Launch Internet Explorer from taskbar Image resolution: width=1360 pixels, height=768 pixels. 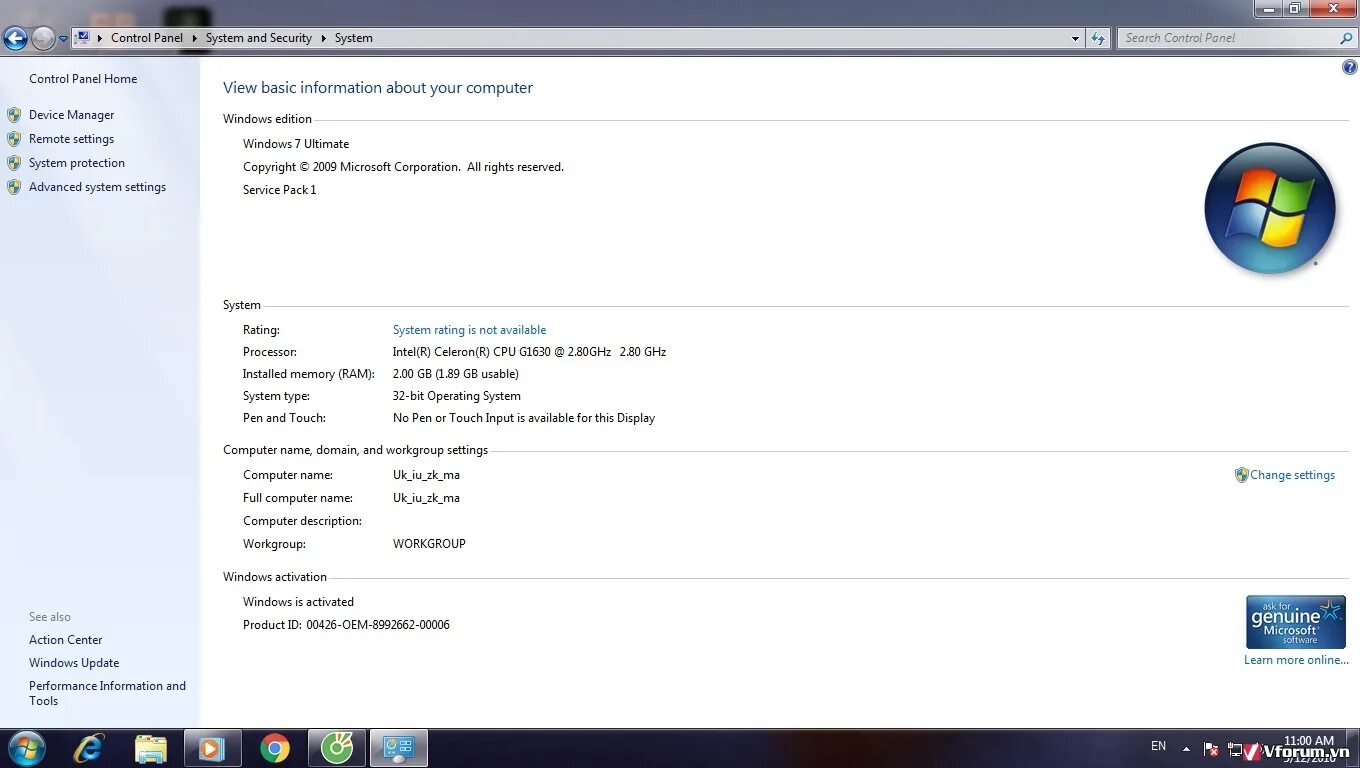point(89,748)
